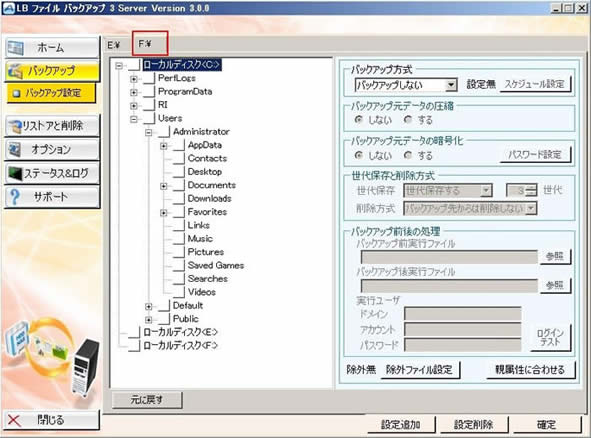
Task: Click the application icon in title bar
Action: [8, 8]
